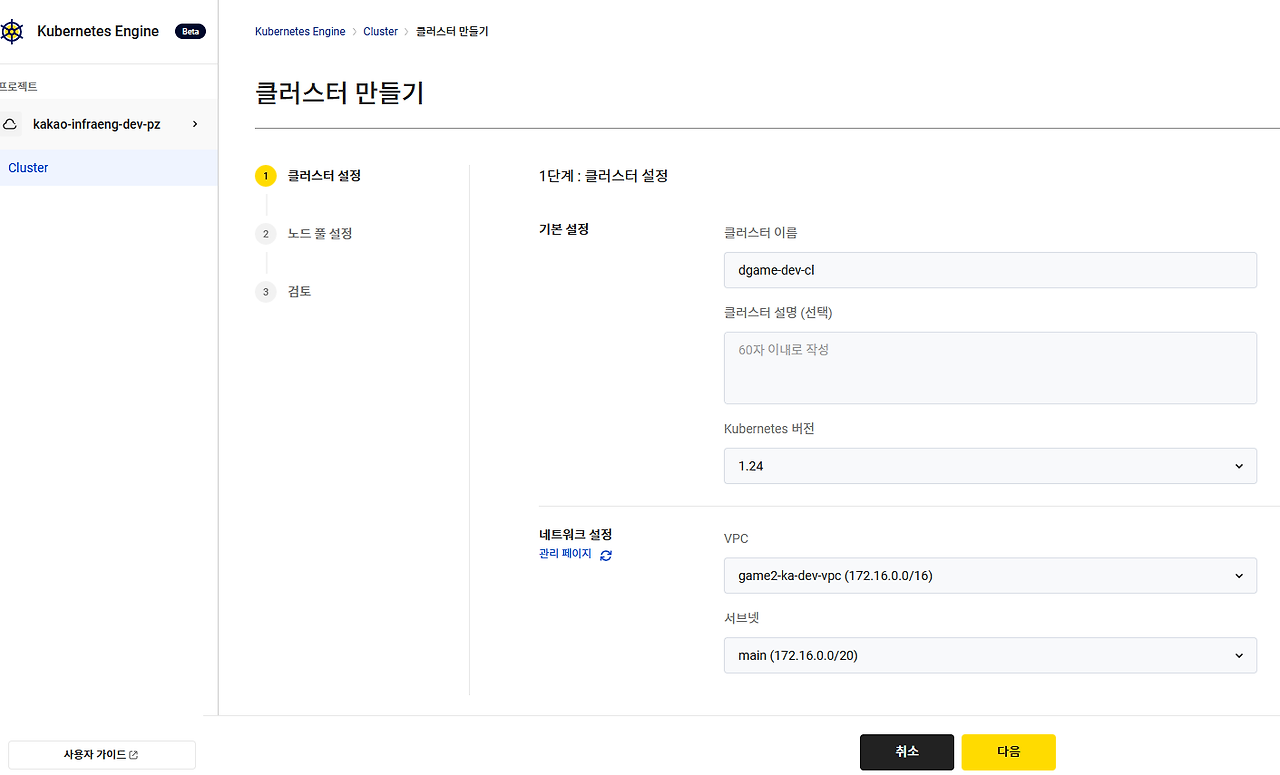Click the 1단계 : 클러스터 설정 heading

(x=603, y=176)
